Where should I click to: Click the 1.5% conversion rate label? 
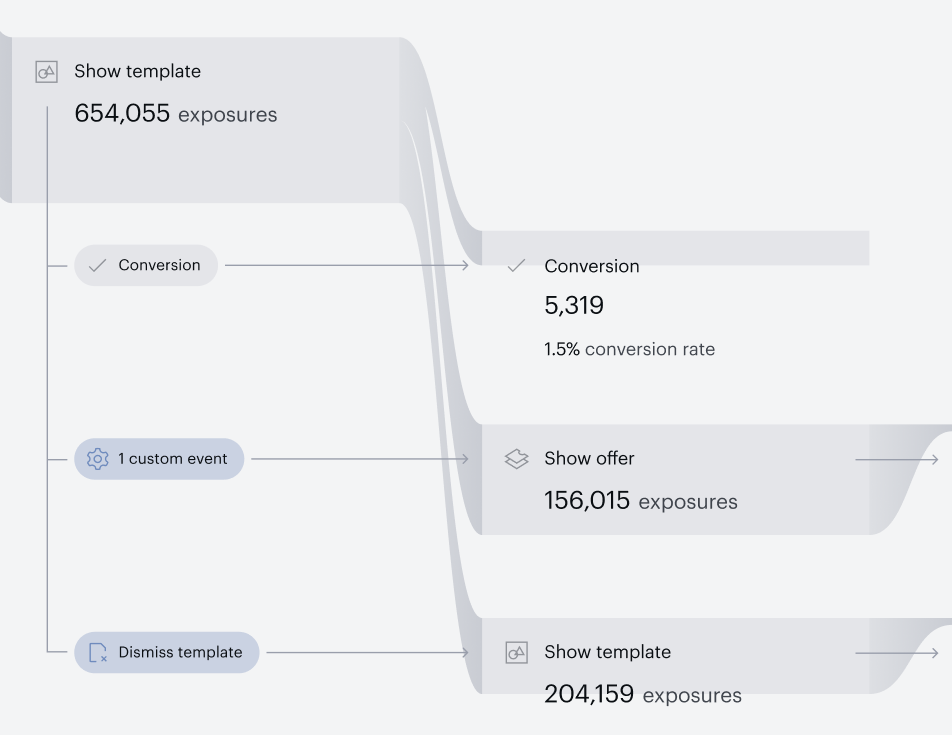[x=629, y=349]
